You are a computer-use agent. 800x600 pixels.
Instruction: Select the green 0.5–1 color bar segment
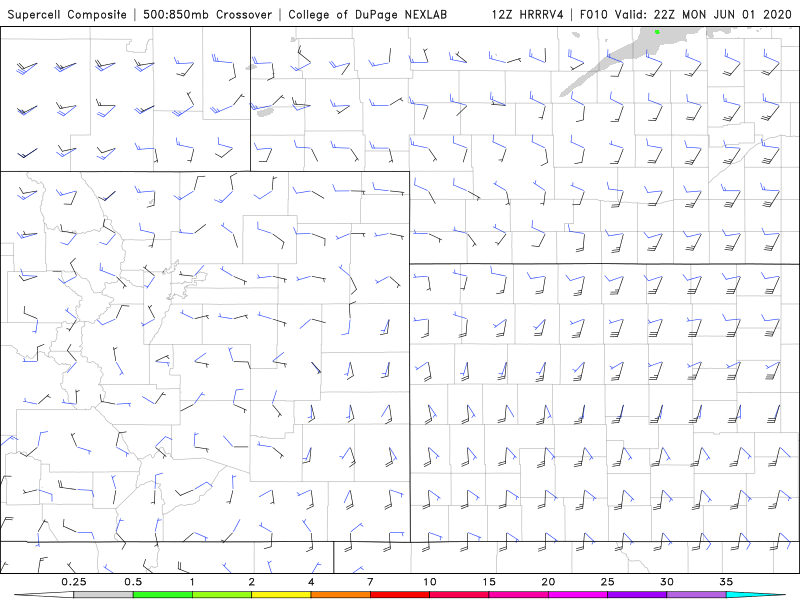[x=163, y=595]
